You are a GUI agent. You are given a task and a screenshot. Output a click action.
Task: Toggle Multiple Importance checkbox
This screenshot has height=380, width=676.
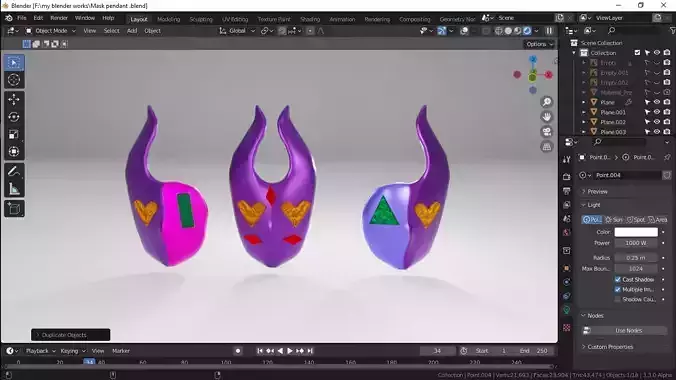coord(618,289)
